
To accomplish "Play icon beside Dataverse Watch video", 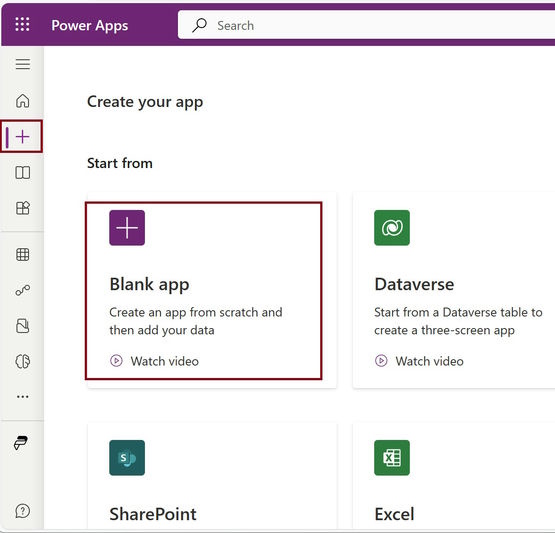I will (x=381, y=361).
